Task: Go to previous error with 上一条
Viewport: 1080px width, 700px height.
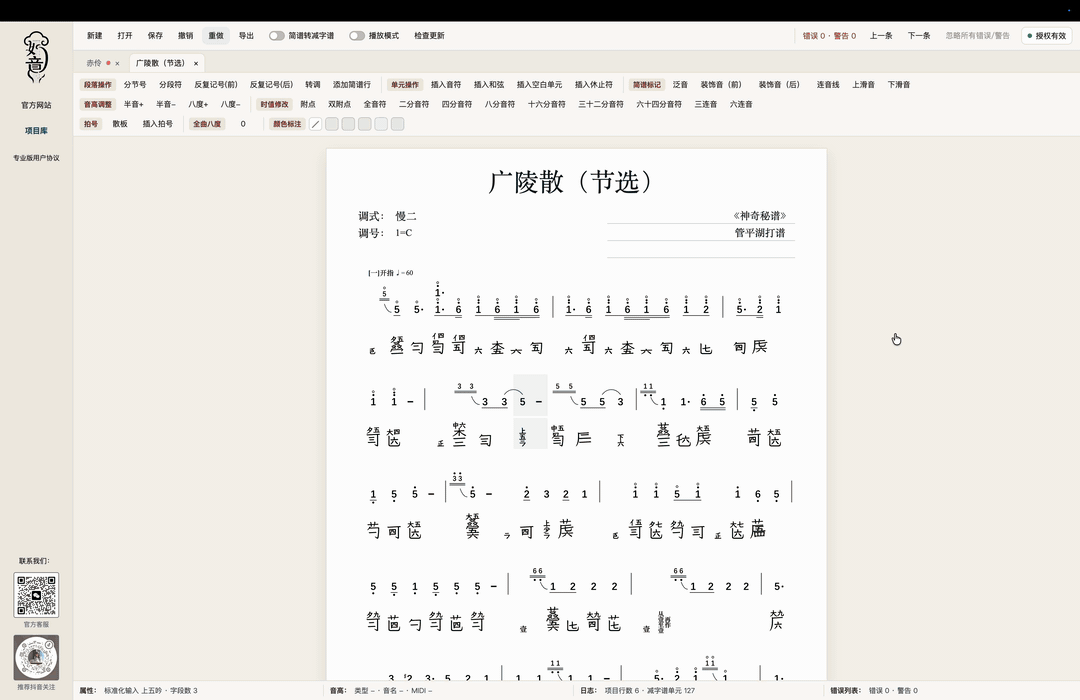Action: (x=880, y=36)
